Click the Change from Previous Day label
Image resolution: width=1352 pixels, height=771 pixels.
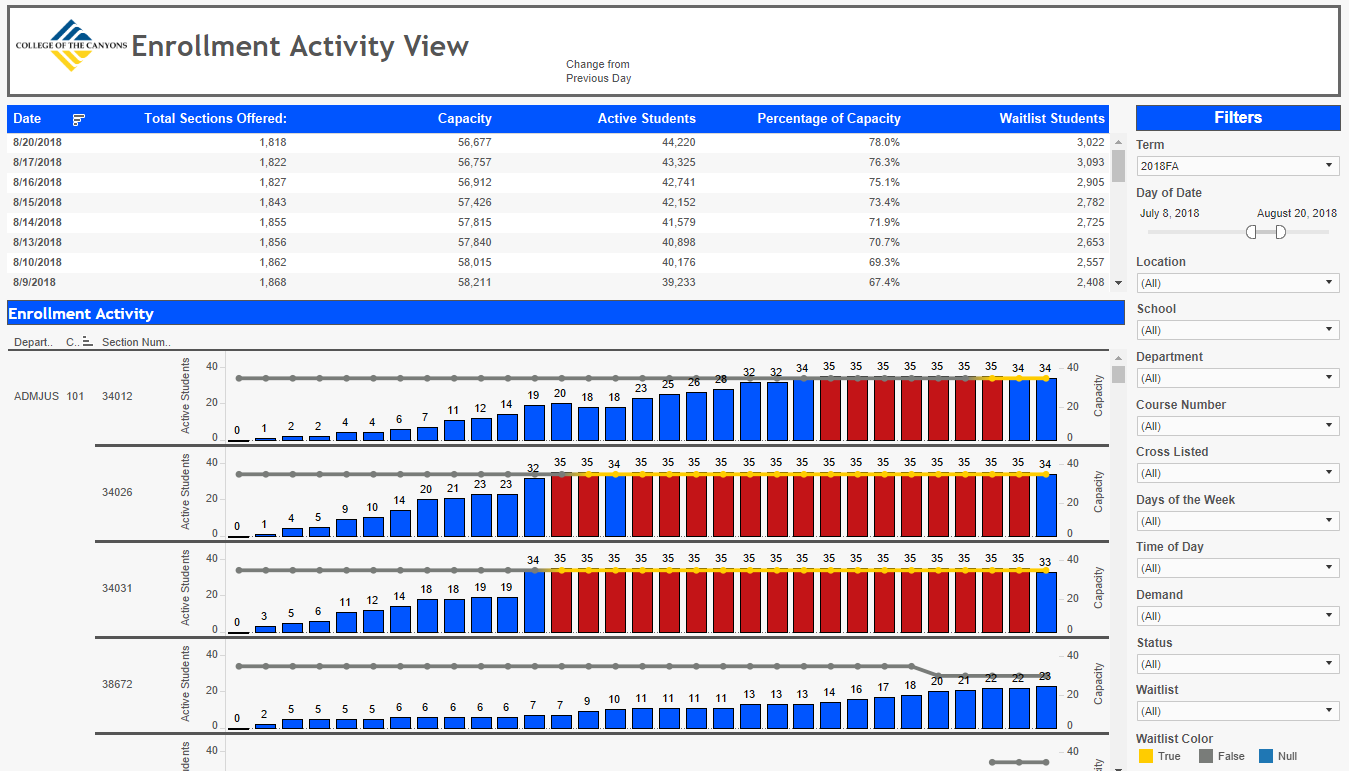coord(598,71)
